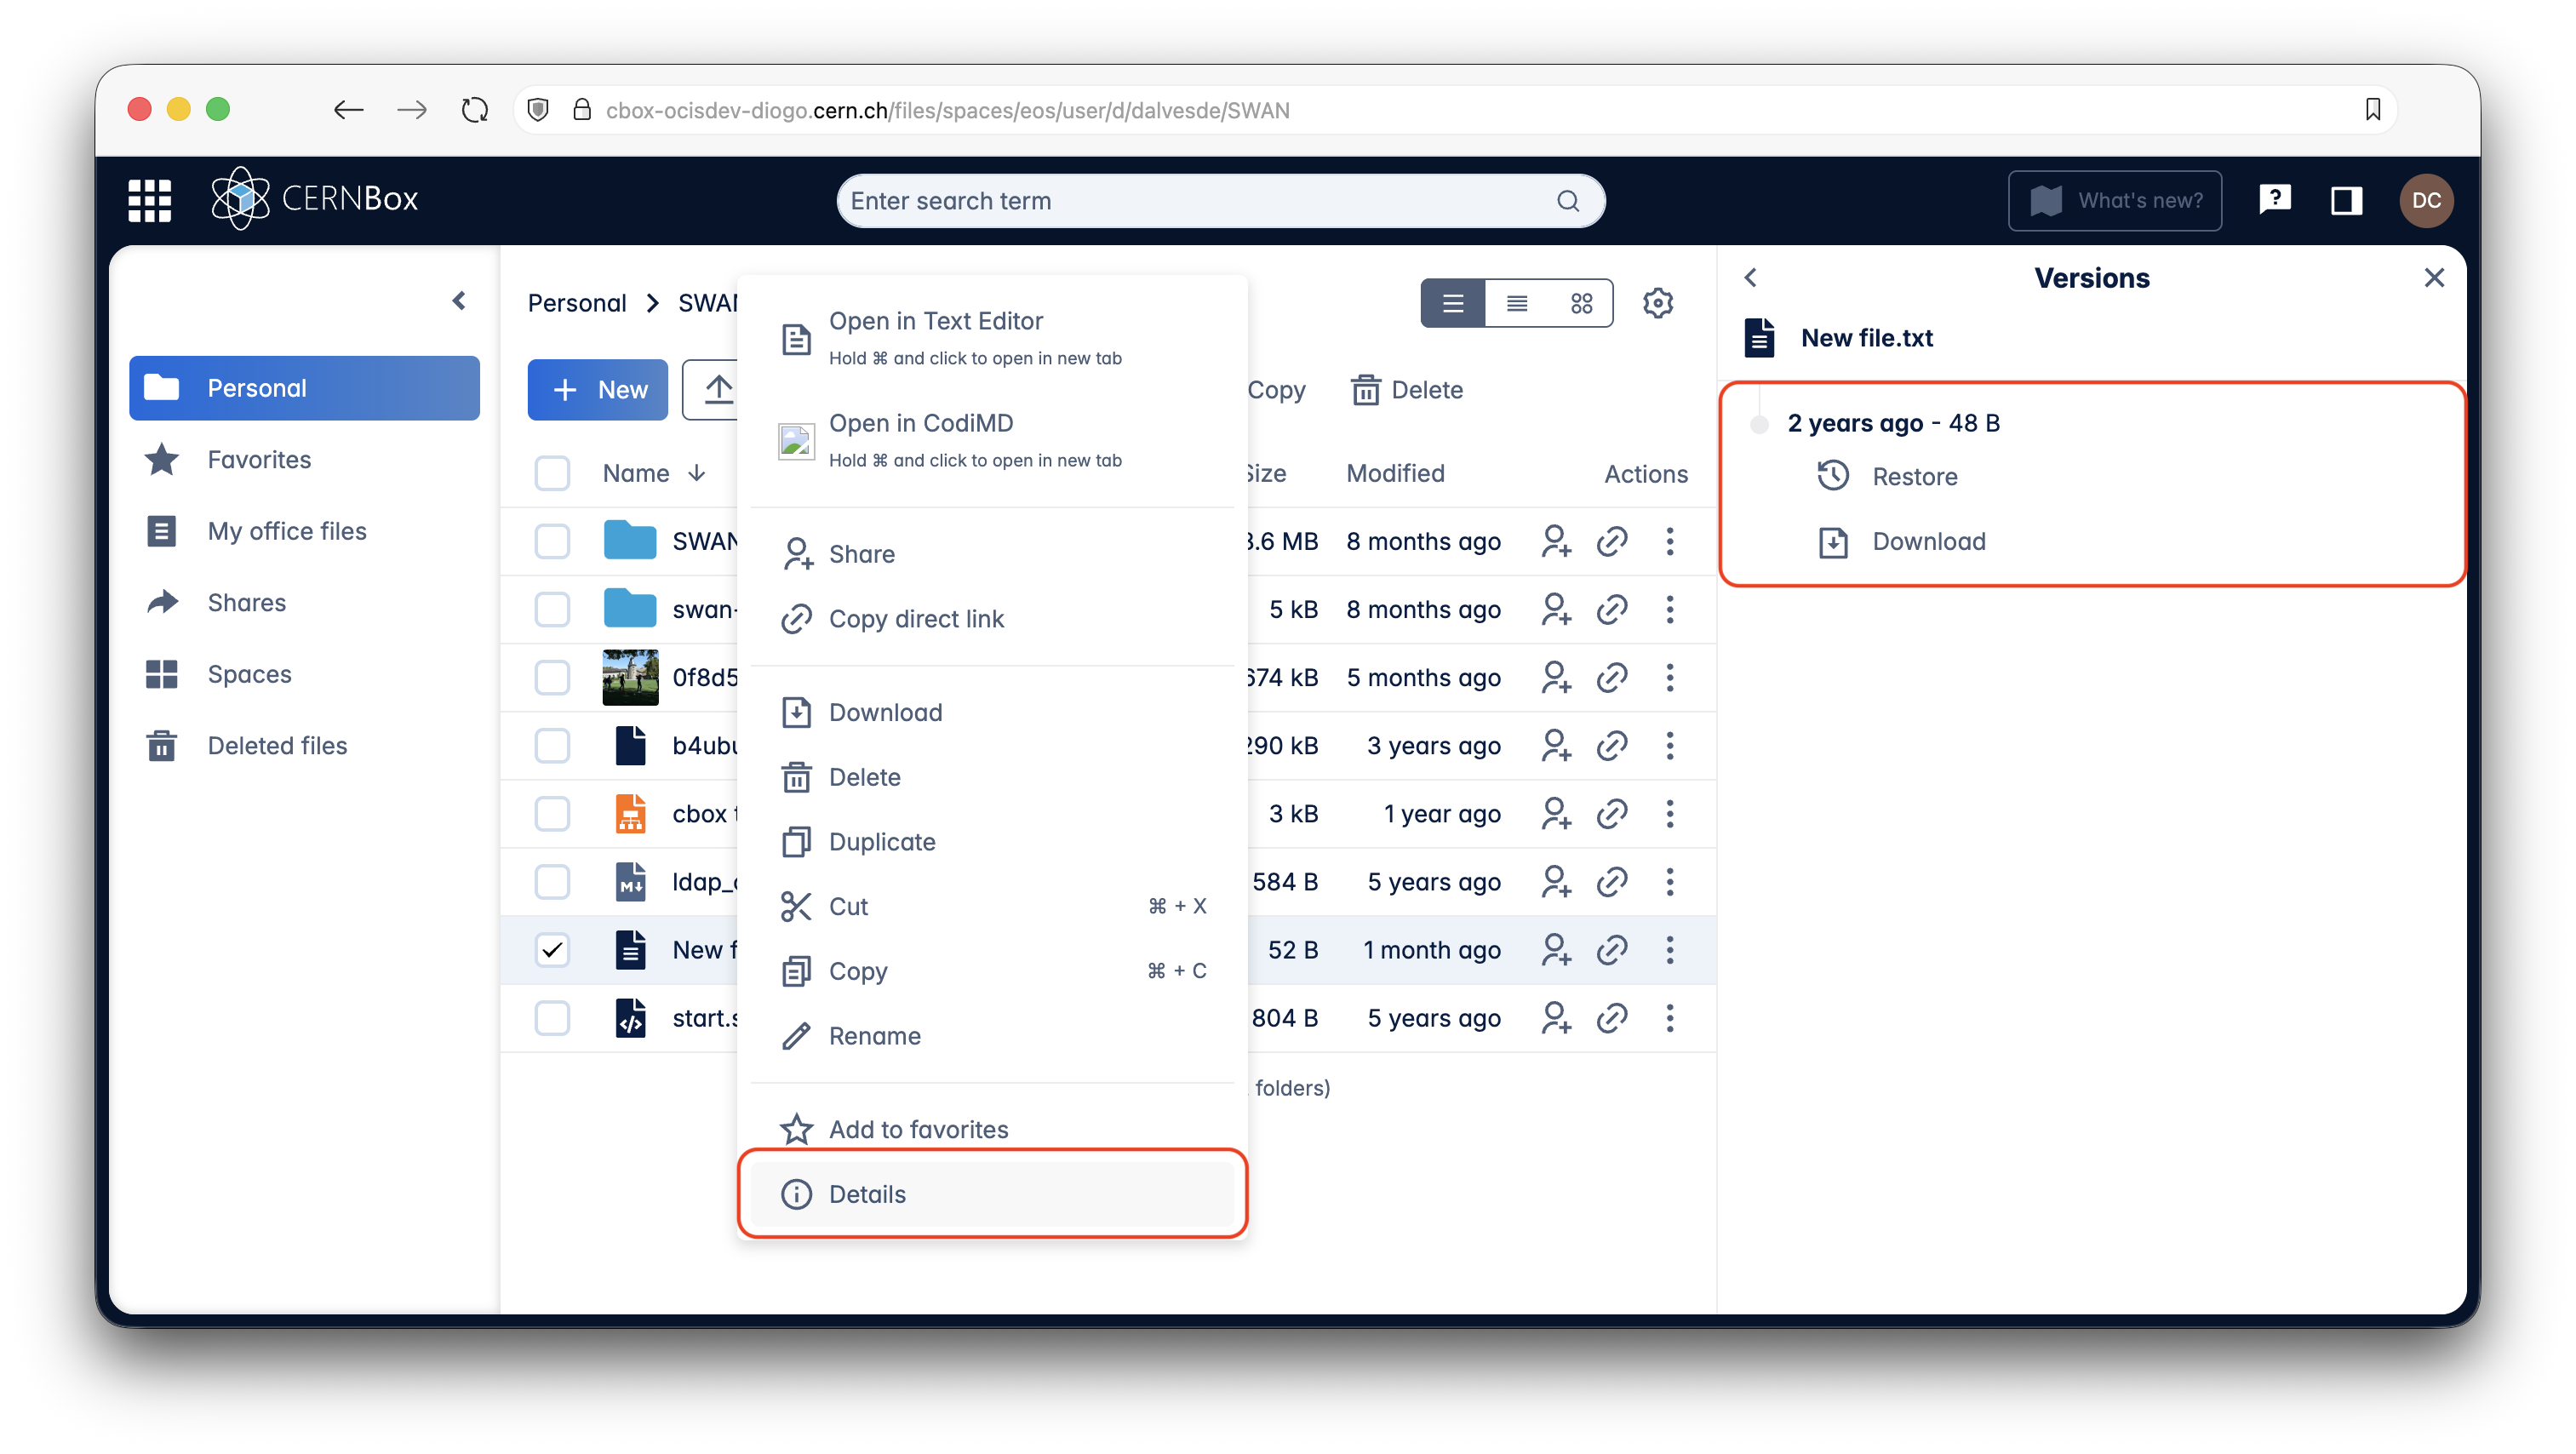
Task: Open three-dot actions menu for ldap file
Action: (1669, 881)
